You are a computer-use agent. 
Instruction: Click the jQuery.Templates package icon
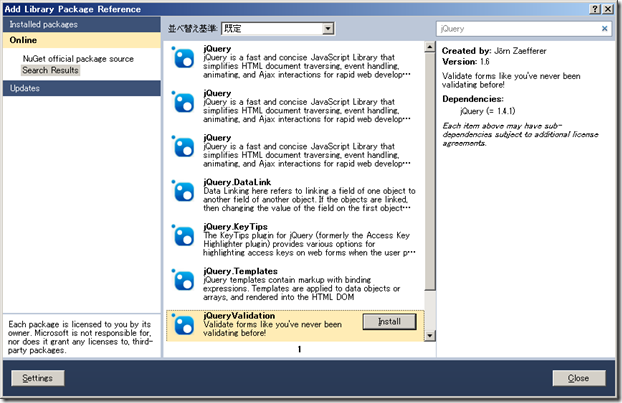(x=183, y=280)
